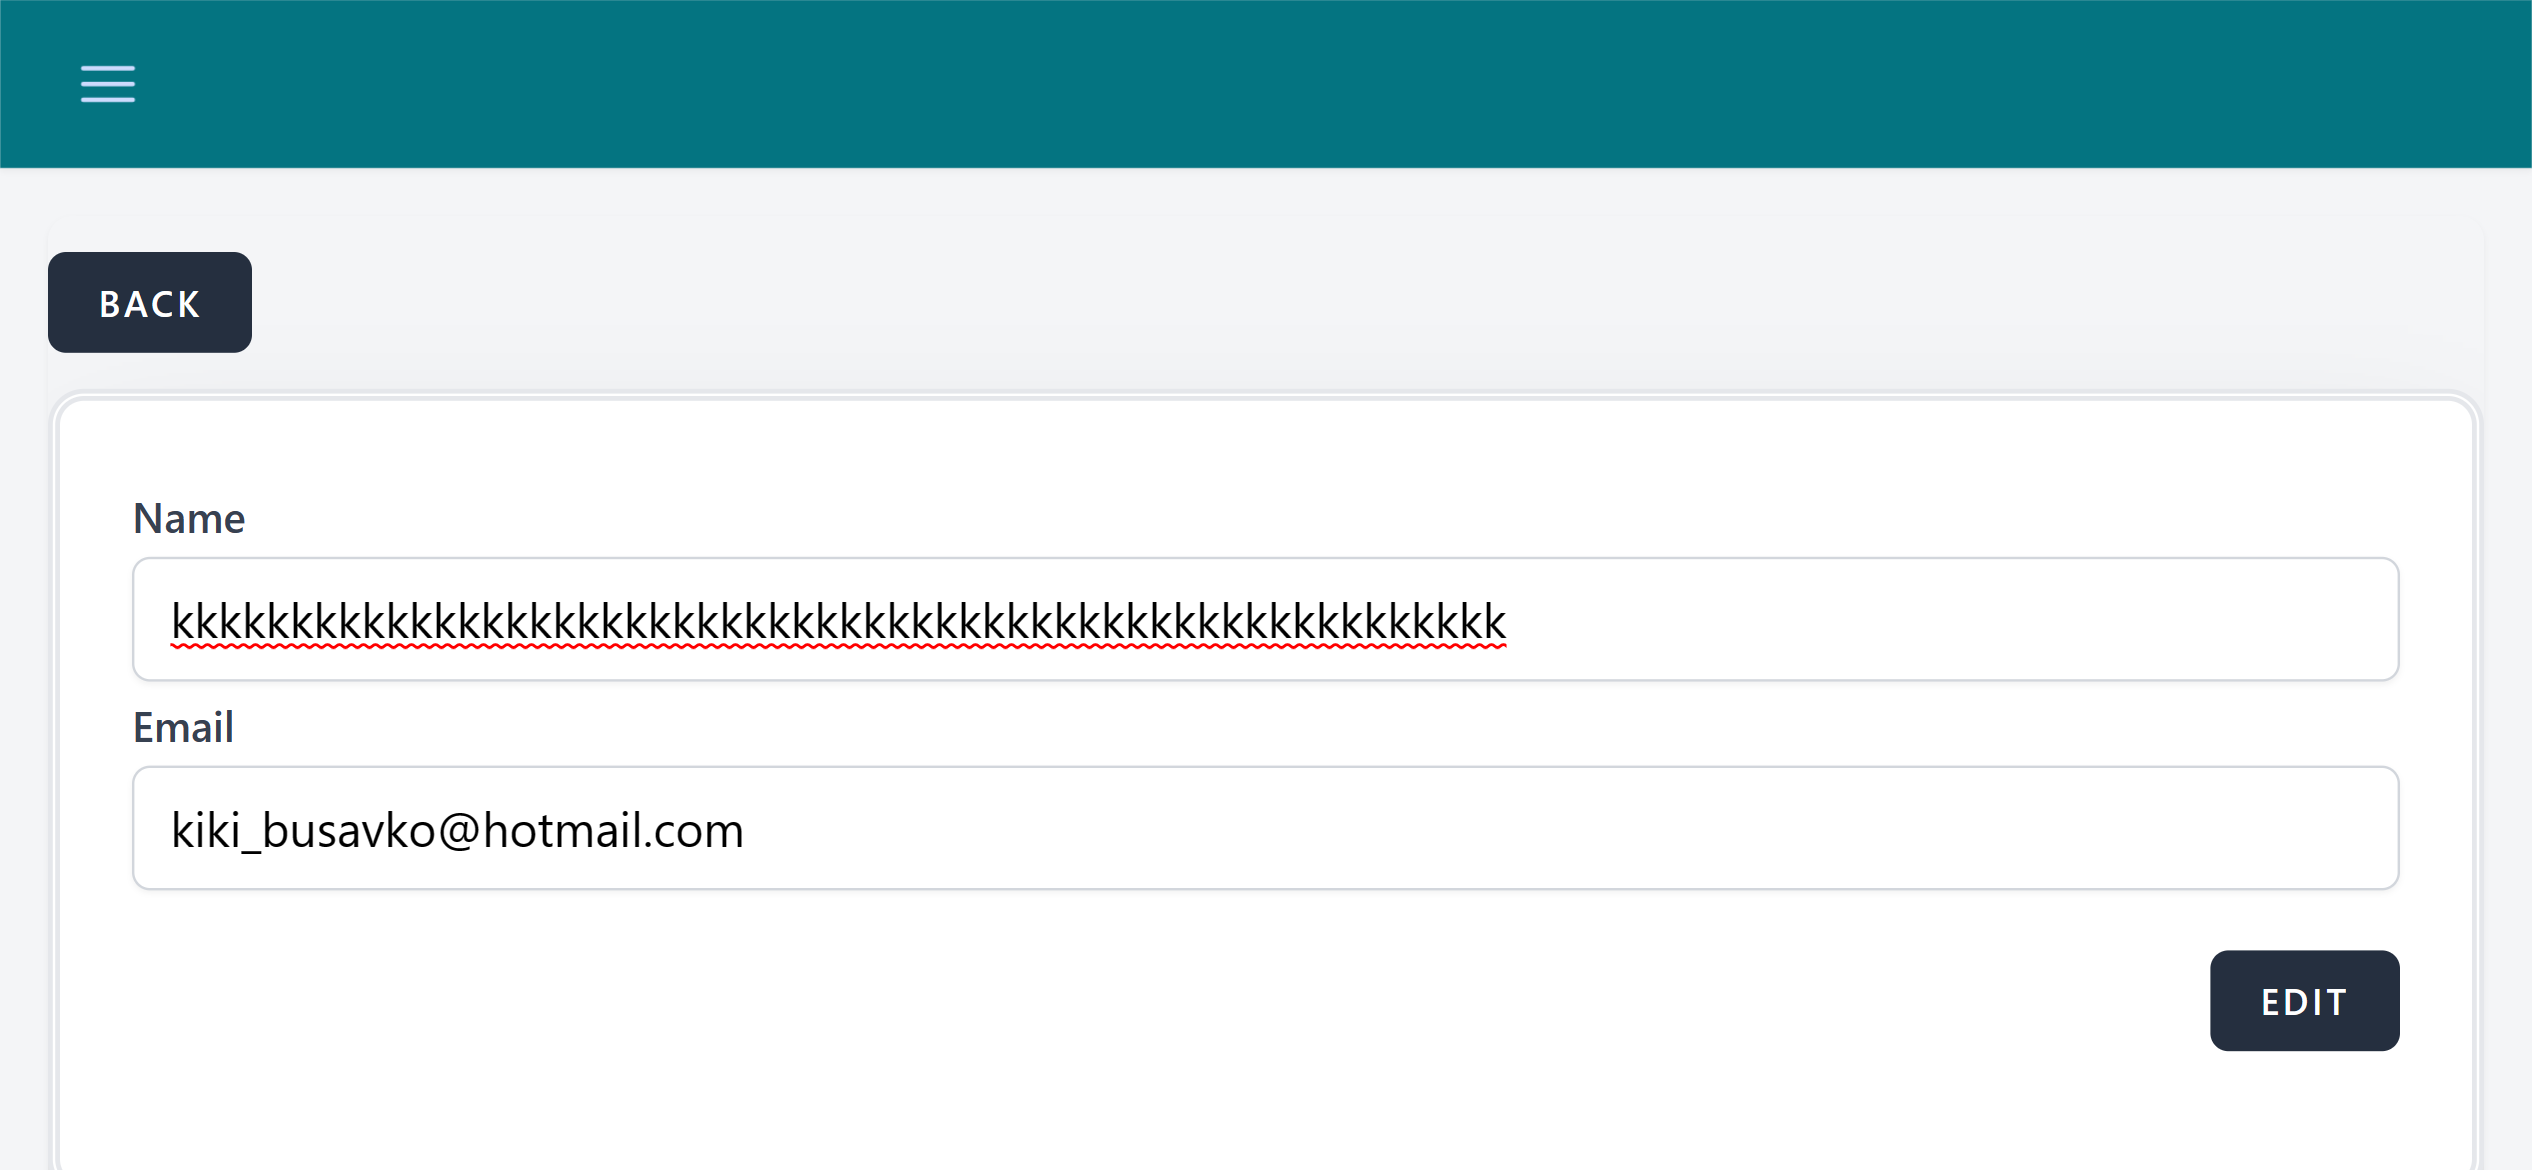Click empty space inside Email field

(1570, 828)
